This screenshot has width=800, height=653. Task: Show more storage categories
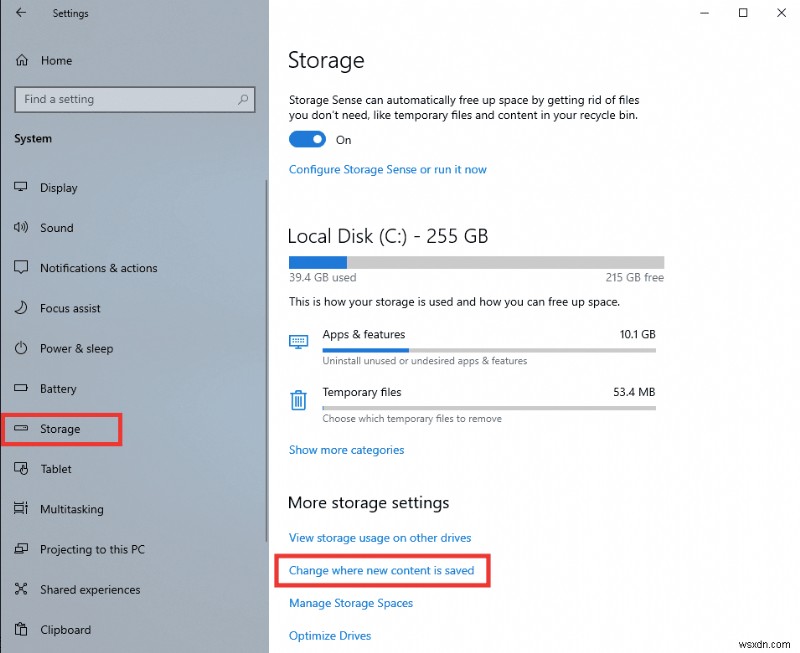coord(346,450)
